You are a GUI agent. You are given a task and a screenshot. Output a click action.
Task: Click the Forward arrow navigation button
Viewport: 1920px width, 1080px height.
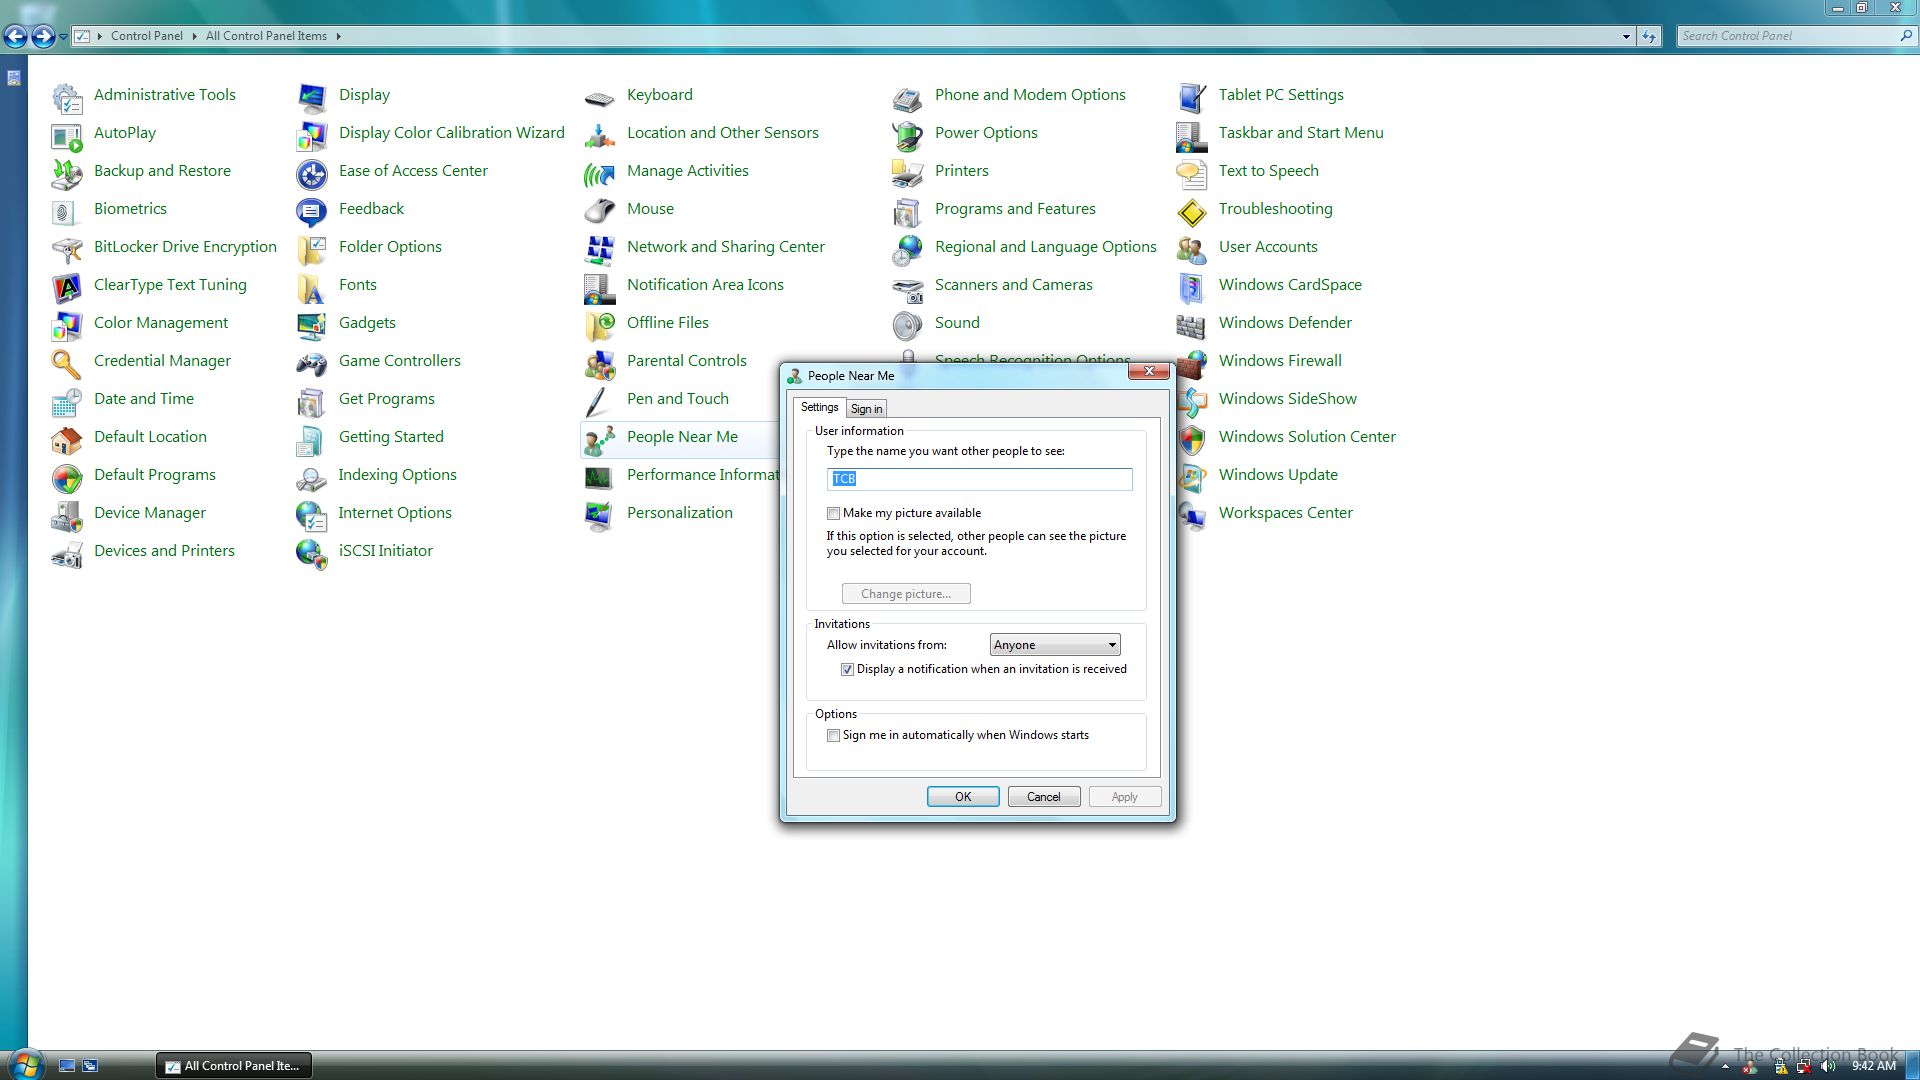pos(43,37)
